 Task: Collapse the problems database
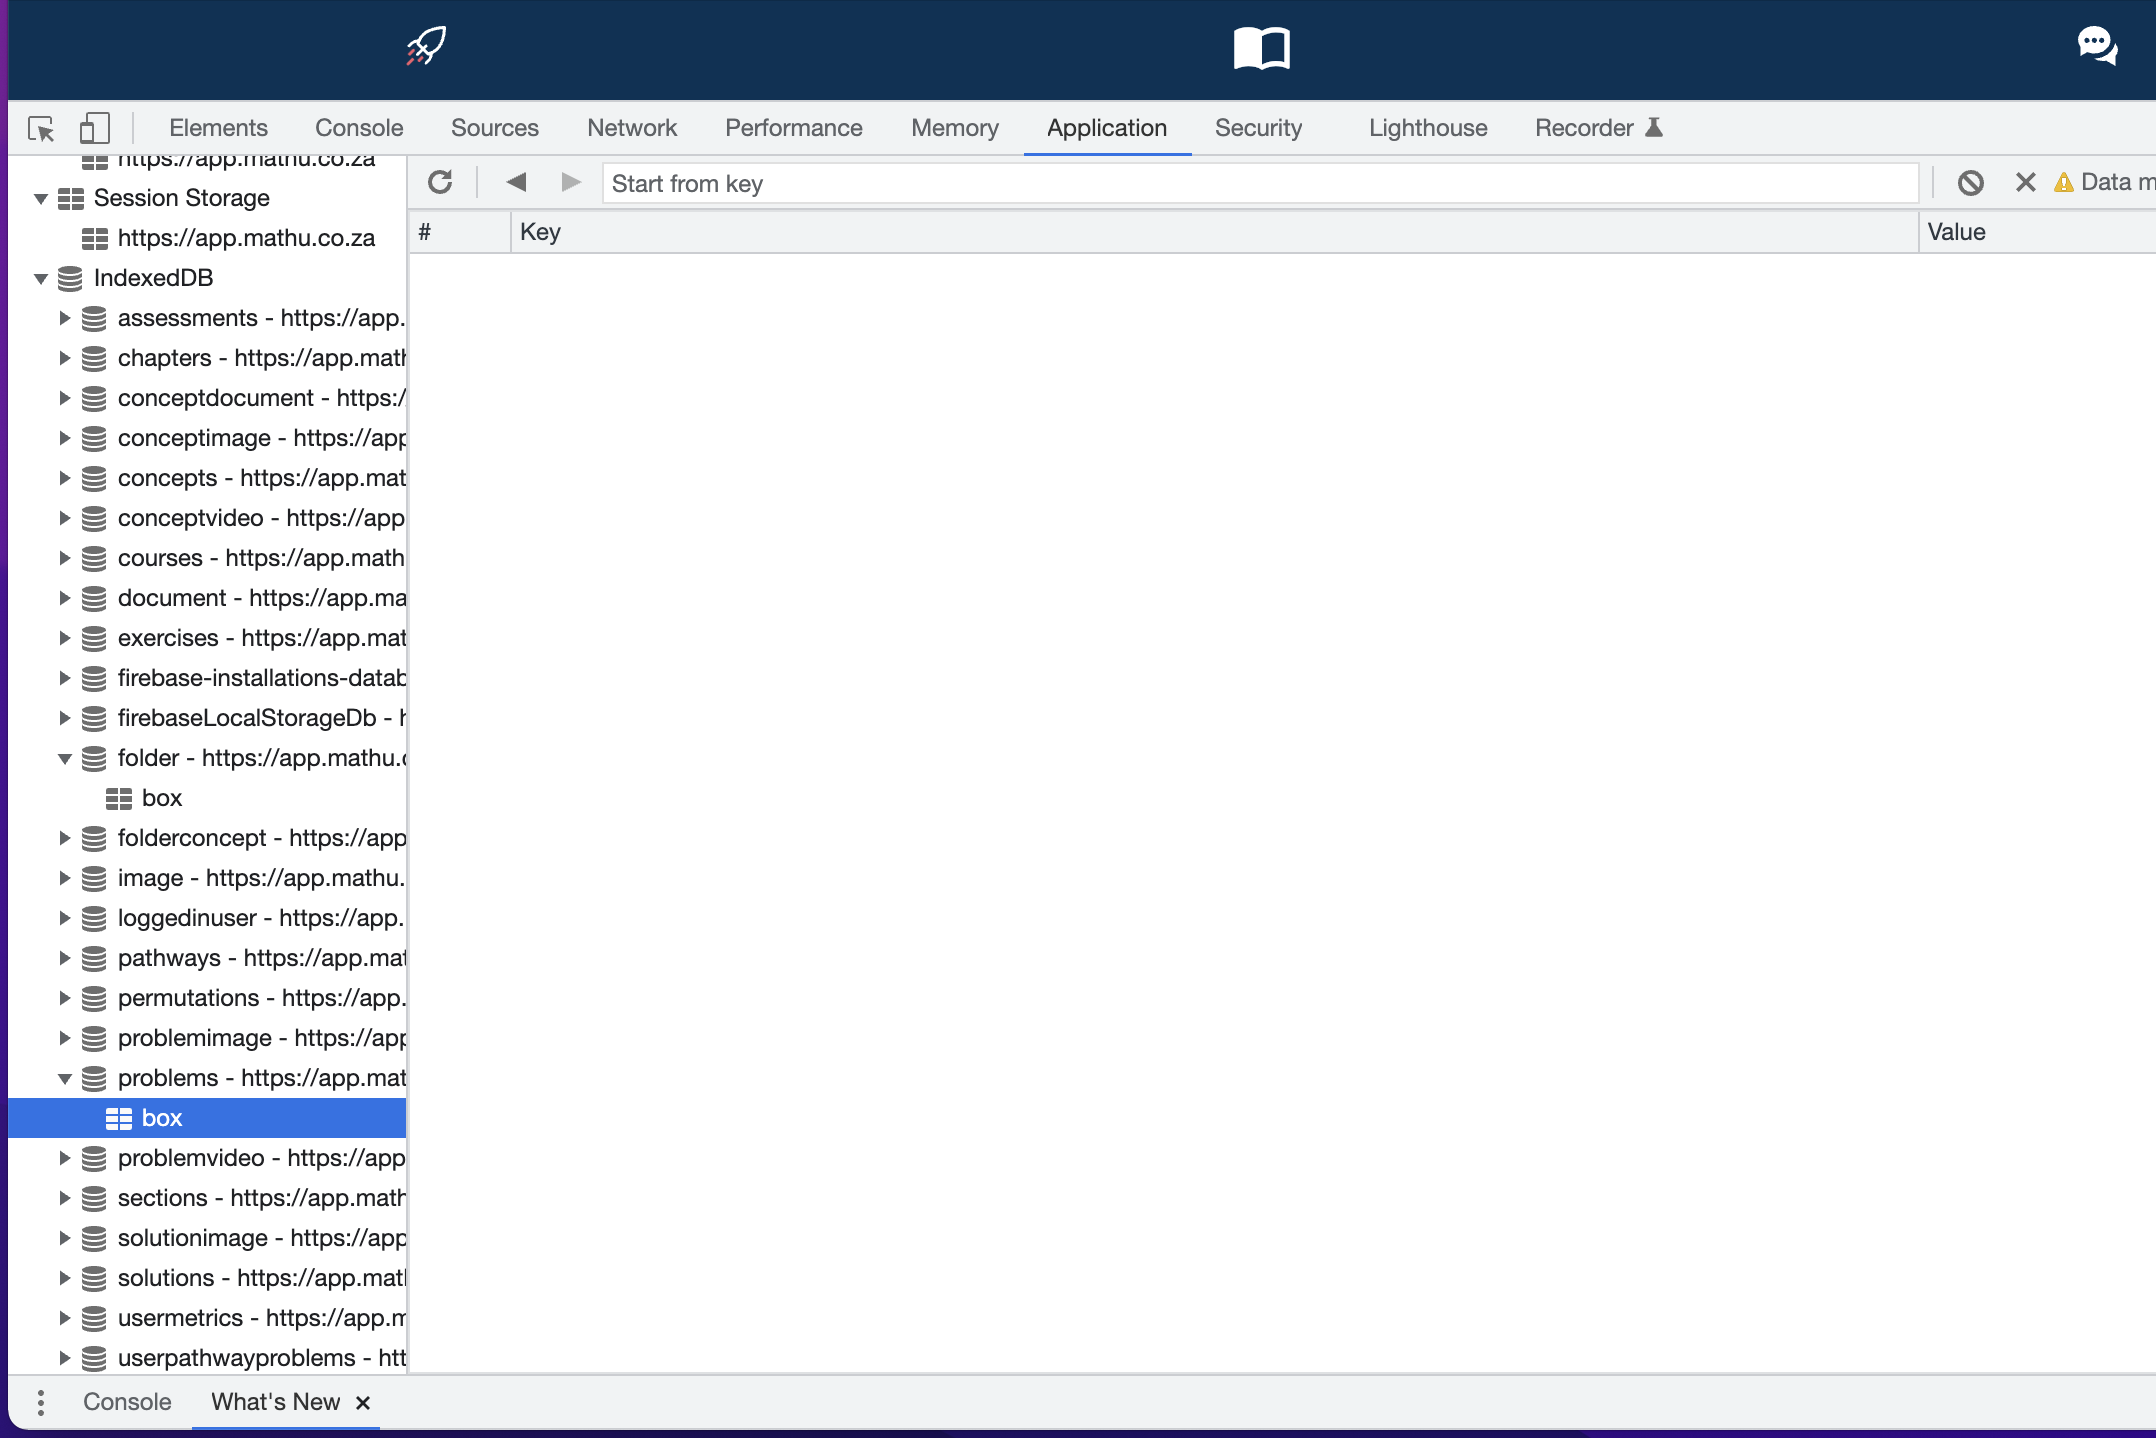[65, 1078]
